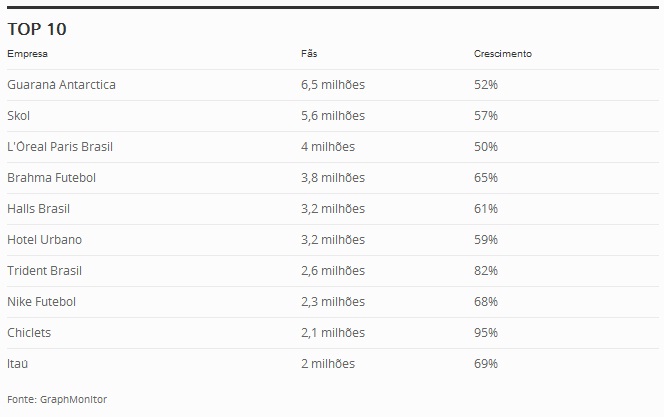
Task: Select the Empresa column header
Action: [x=28, y=54]
